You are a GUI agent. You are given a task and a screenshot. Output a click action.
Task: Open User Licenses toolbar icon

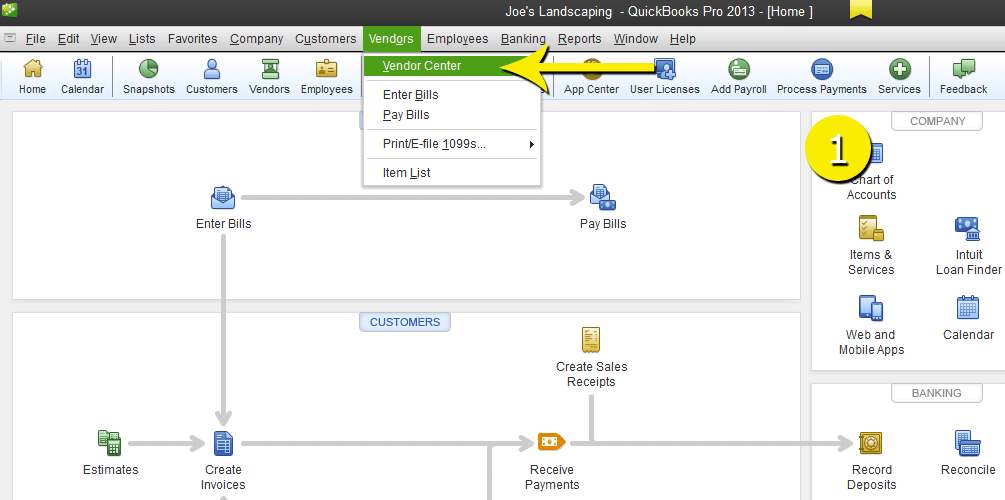(665, 76)
